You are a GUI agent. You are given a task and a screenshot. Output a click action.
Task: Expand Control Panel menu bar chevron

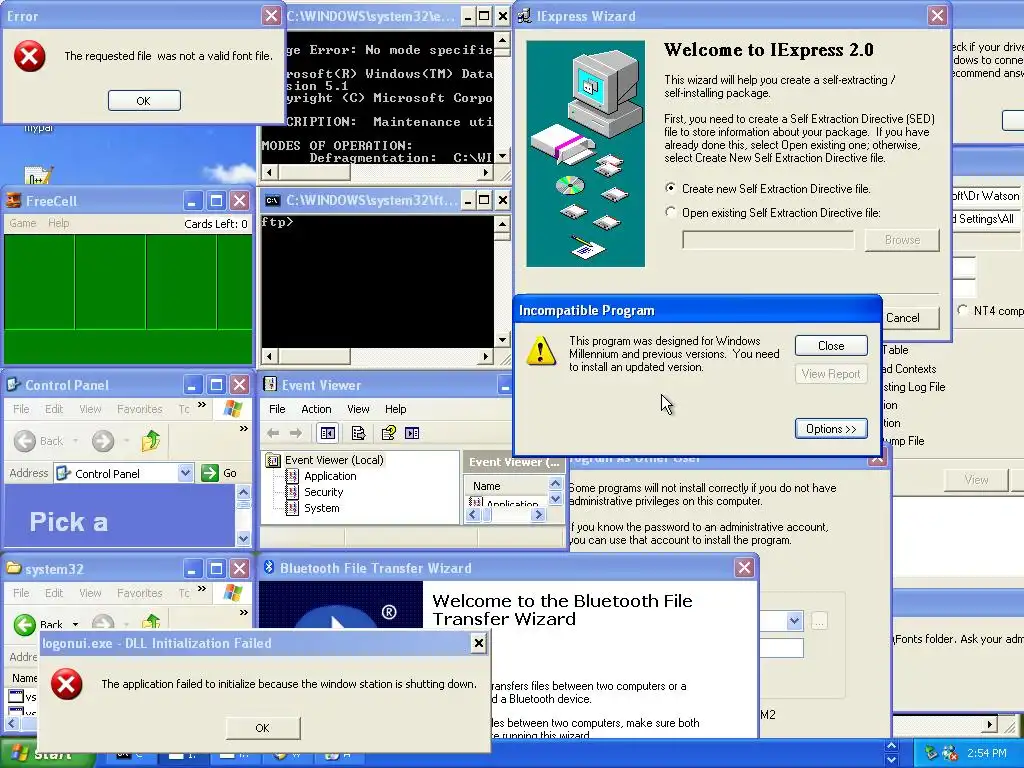(202, 405)
